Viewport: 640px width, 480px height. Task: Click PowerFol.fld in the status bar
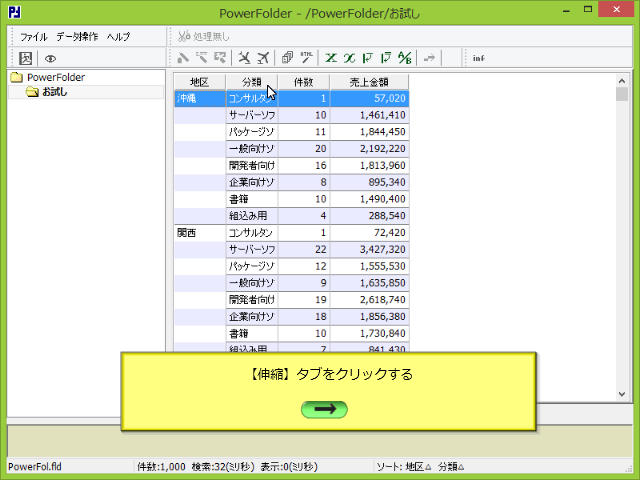pos(35,467)
